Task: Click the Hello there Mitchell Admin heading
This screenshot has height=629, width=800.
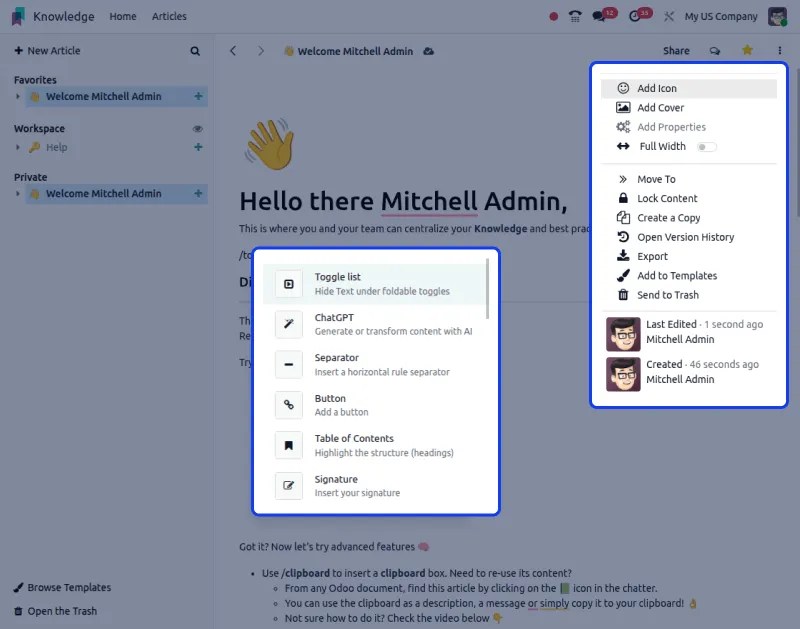Action: tap(403, 201)
